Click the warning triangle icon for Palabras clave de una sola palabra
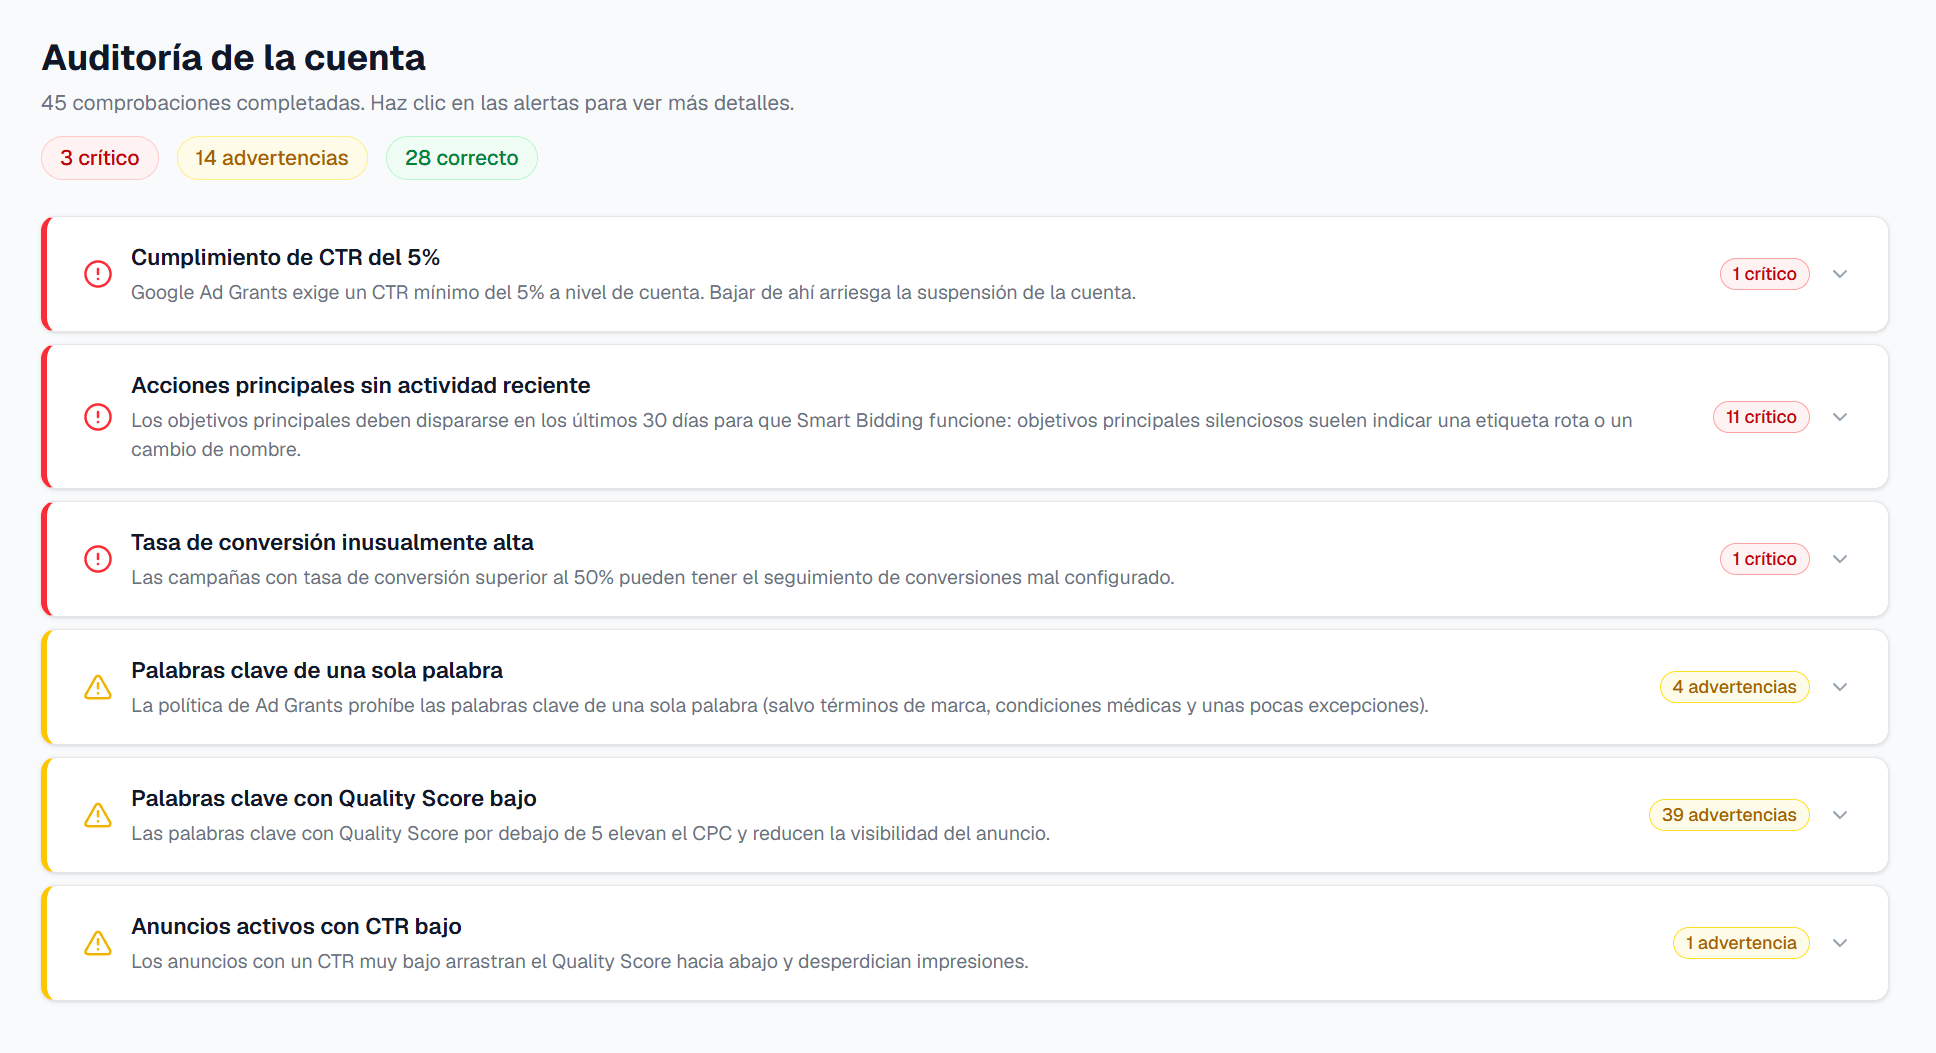This screenshot has width=1936, height=1053. point(98,687)
